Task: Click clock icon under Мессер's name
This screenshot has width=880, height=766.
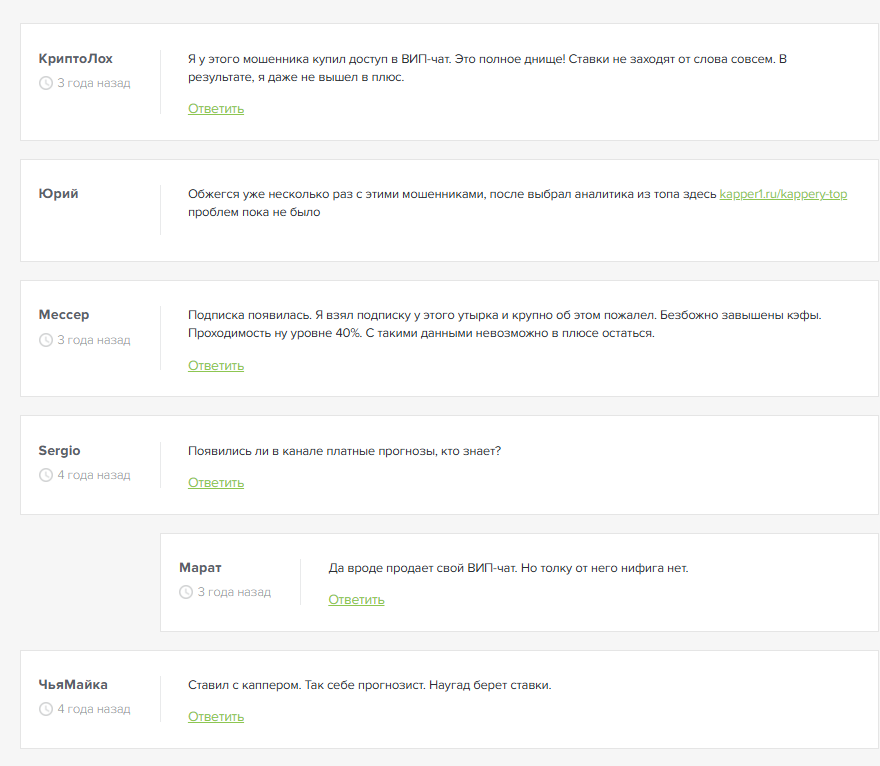Action: click(45, 340)
